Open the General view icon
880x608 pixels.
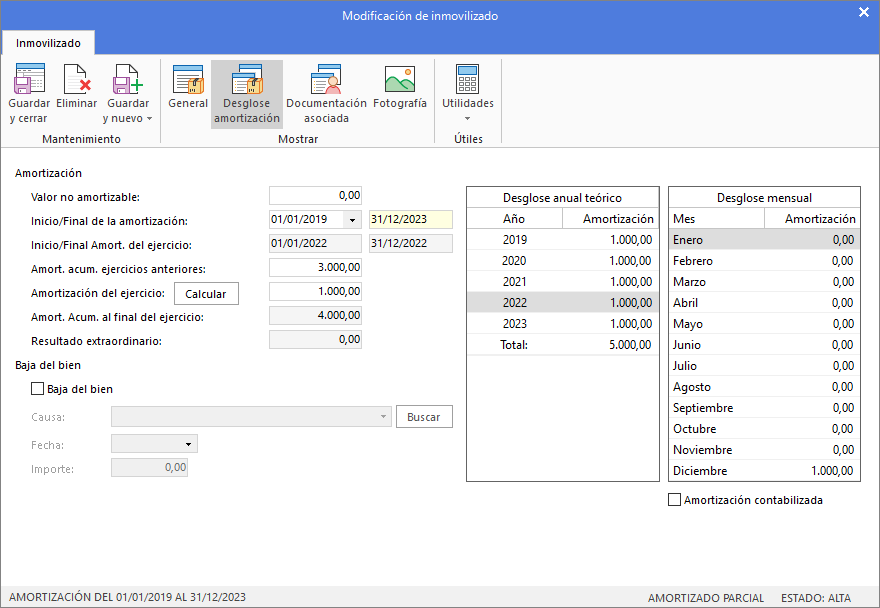(188, 79)
